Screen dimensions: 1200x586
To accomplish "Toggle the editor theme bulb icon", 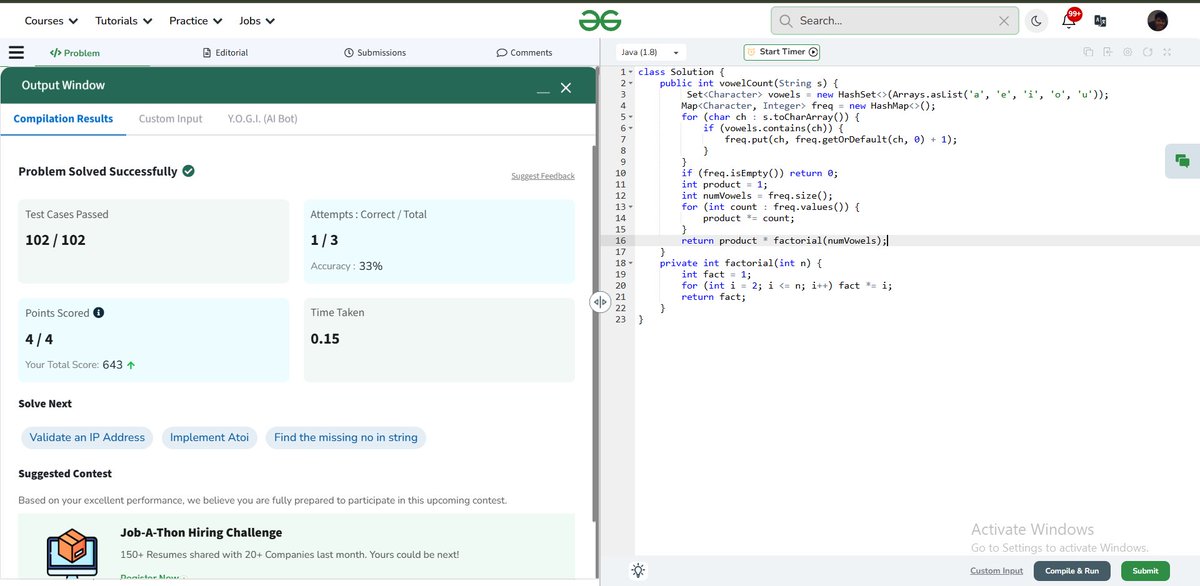I will click(x=638, y=569).
